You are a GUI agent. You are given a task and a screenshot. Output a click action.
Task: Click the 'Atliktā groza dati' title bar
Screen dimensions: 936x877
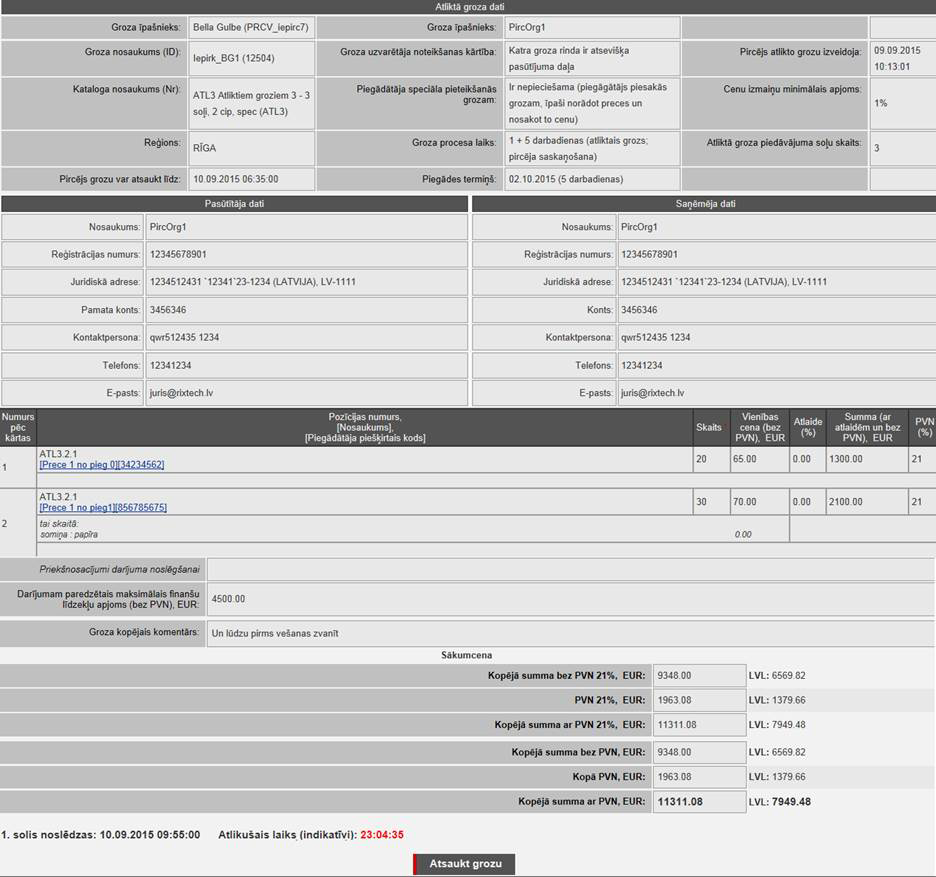click(x=468, y=7)
